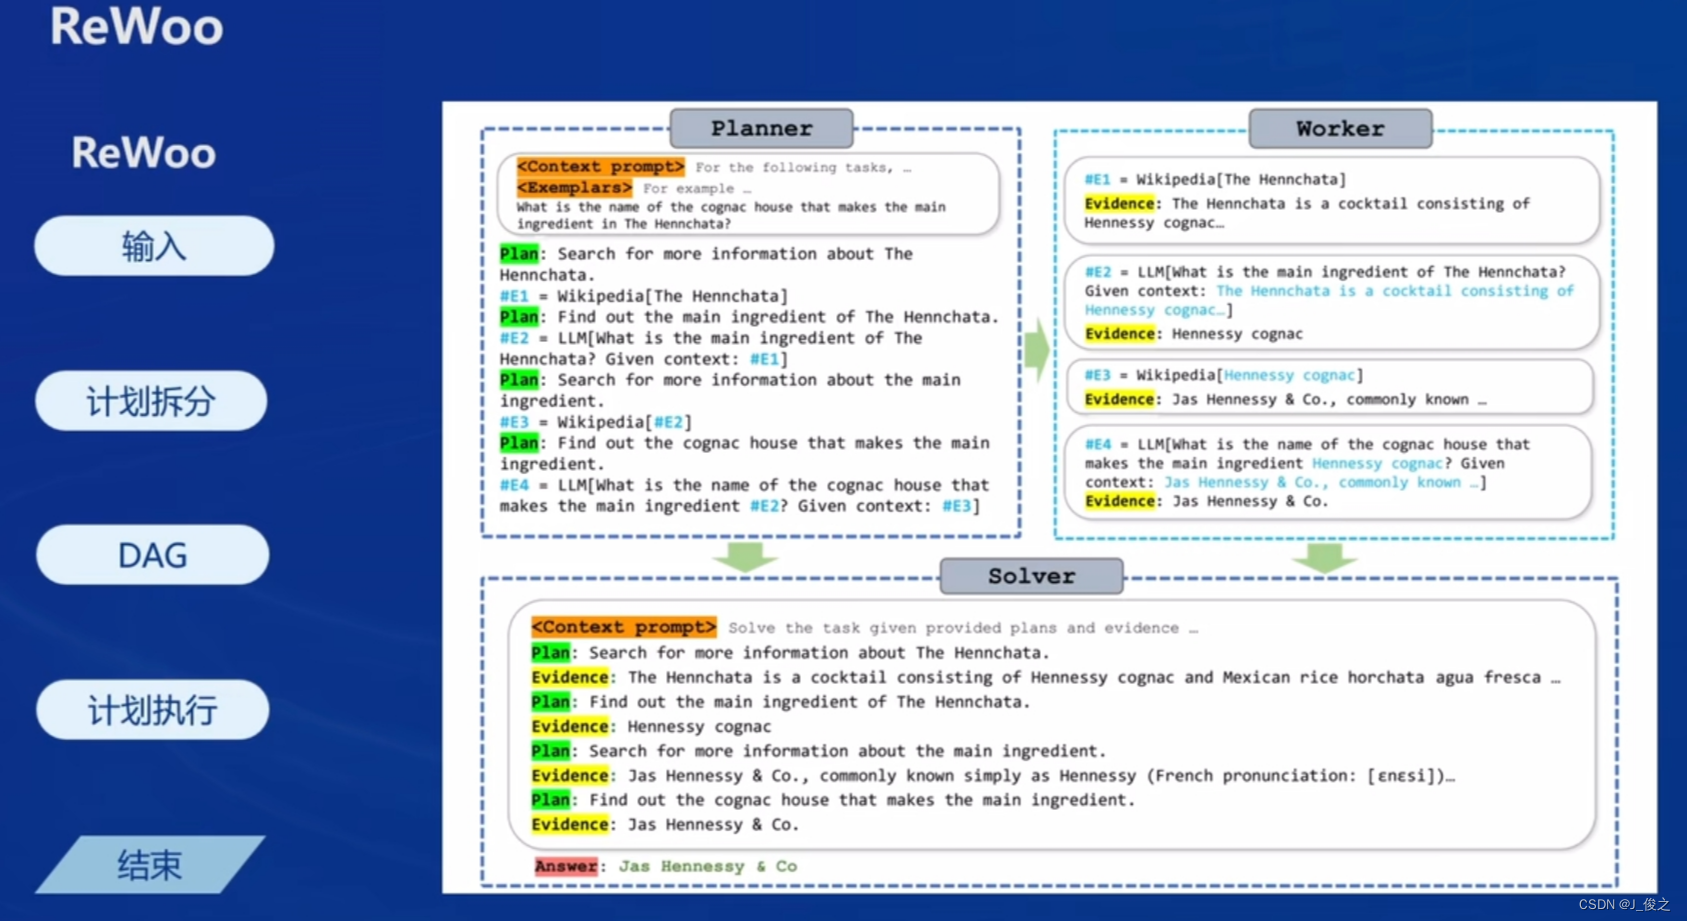The height and width of the screenshot is (921, 1687).
Task: Click the Planner header label
Action: [x=762, y=129]
